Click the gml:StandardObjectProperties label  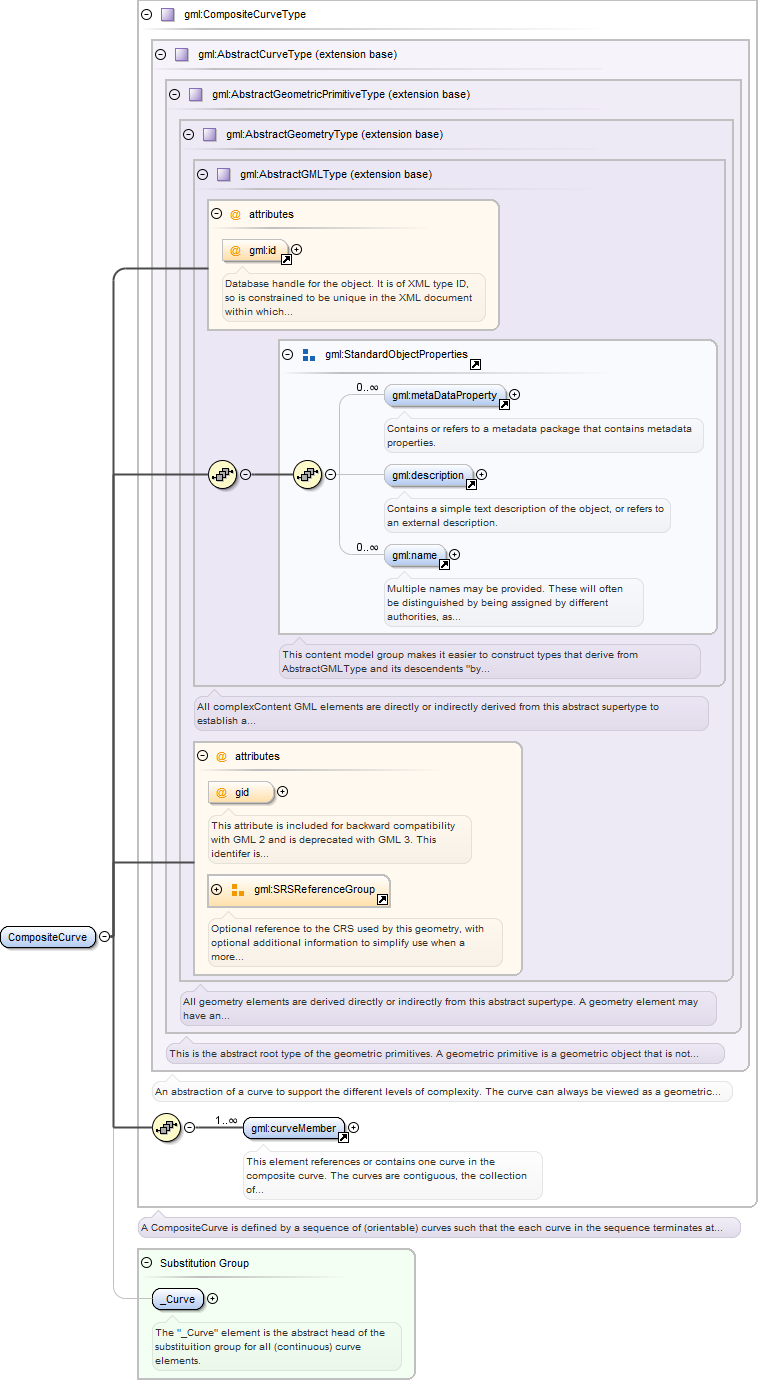point(396,354)
